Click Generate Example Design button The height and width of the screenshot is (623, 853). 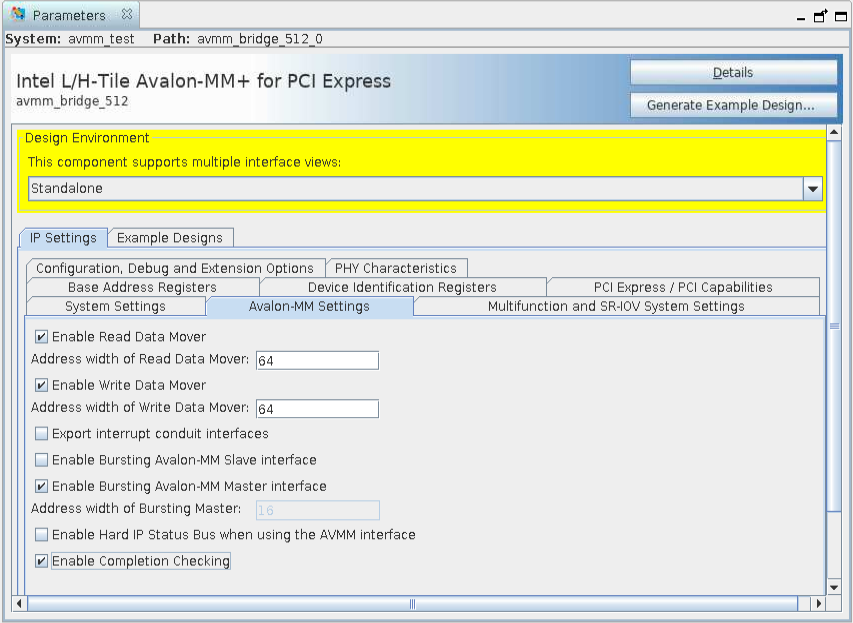[733, 105]
